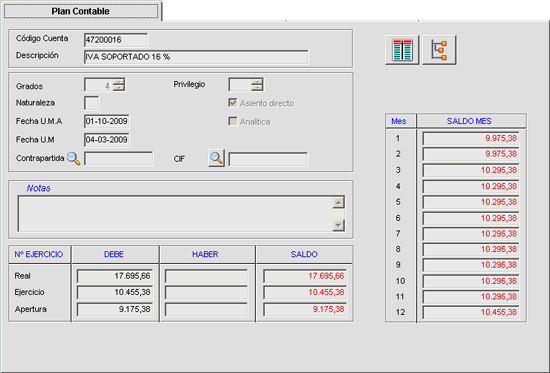Toggle the Asiento directo checkbox
The image size is (550, 373).
pos(232,103)
